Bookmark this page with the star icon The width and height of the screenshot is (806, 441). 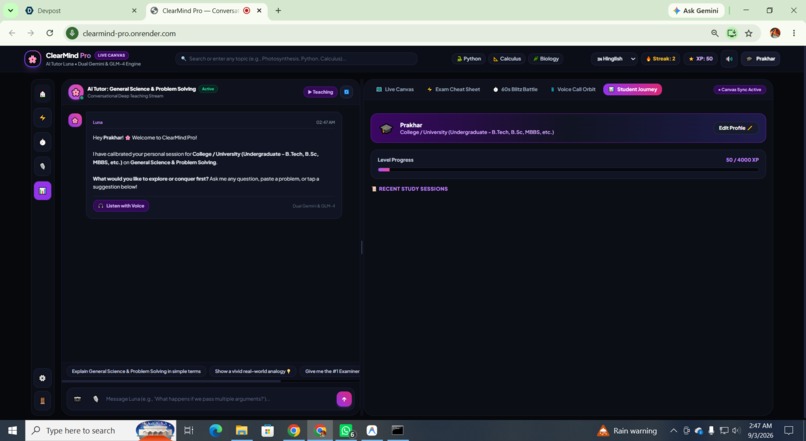pos(748,33)
